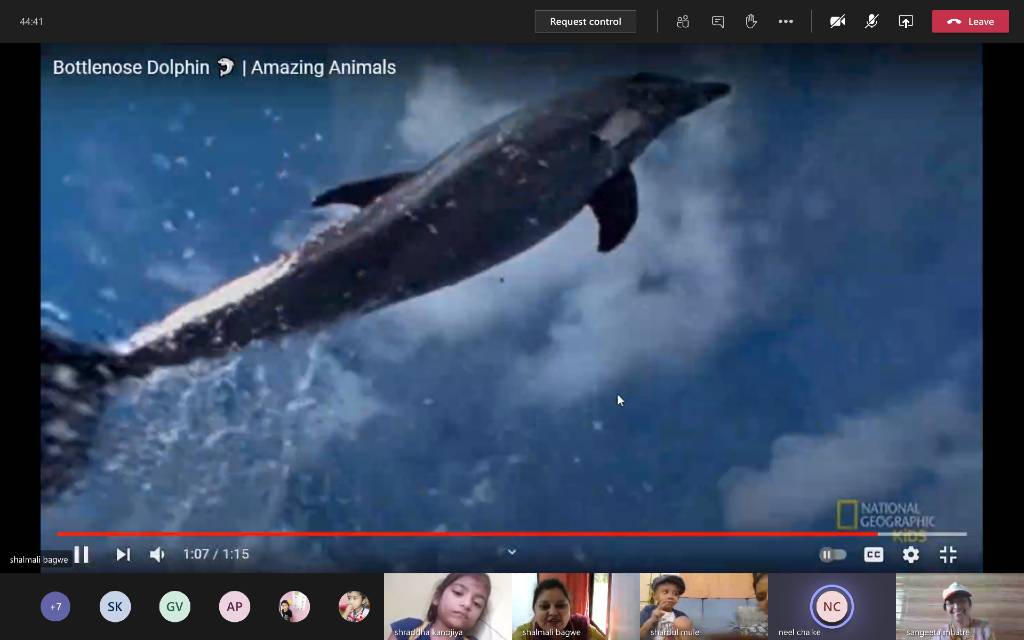1024x640 pixels.
Task: Open the More actions ellipsis menu
Action: (x=786, y=22)
